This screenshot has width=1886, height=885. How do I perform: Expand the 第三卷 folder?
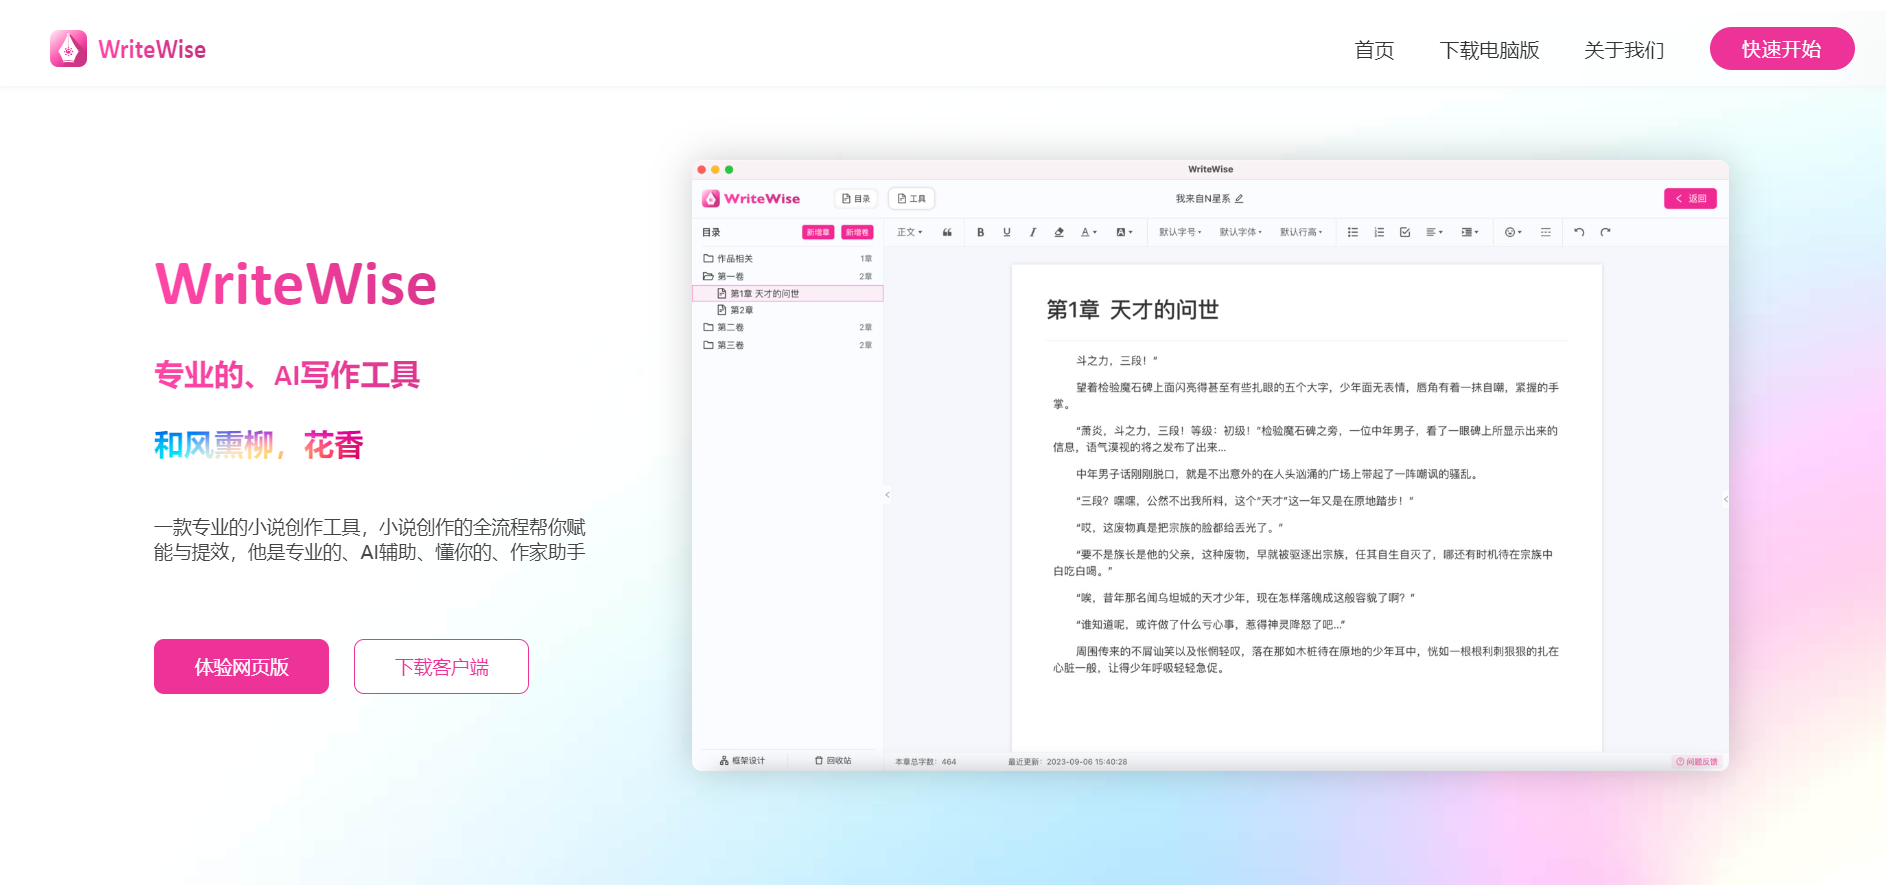click(787, 345)
